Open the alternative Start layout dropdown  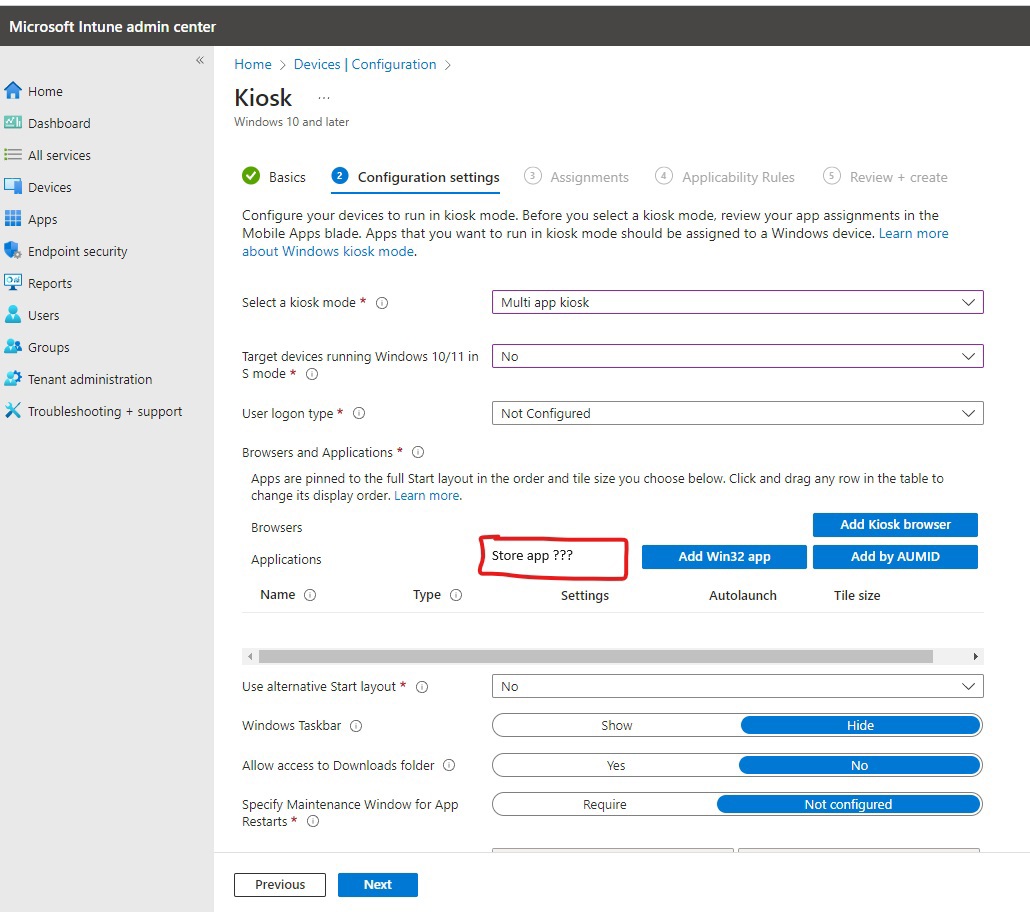738,686
